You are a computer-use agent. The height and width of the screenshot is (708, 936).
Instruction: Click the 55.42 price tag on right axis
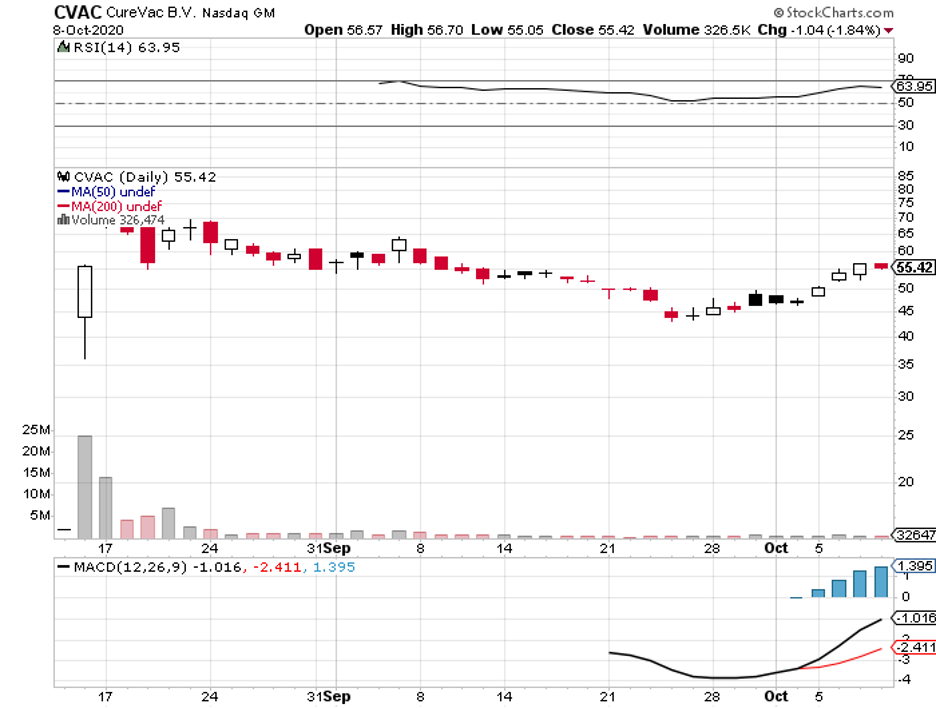pyautogui.click(x=913, y=267)
